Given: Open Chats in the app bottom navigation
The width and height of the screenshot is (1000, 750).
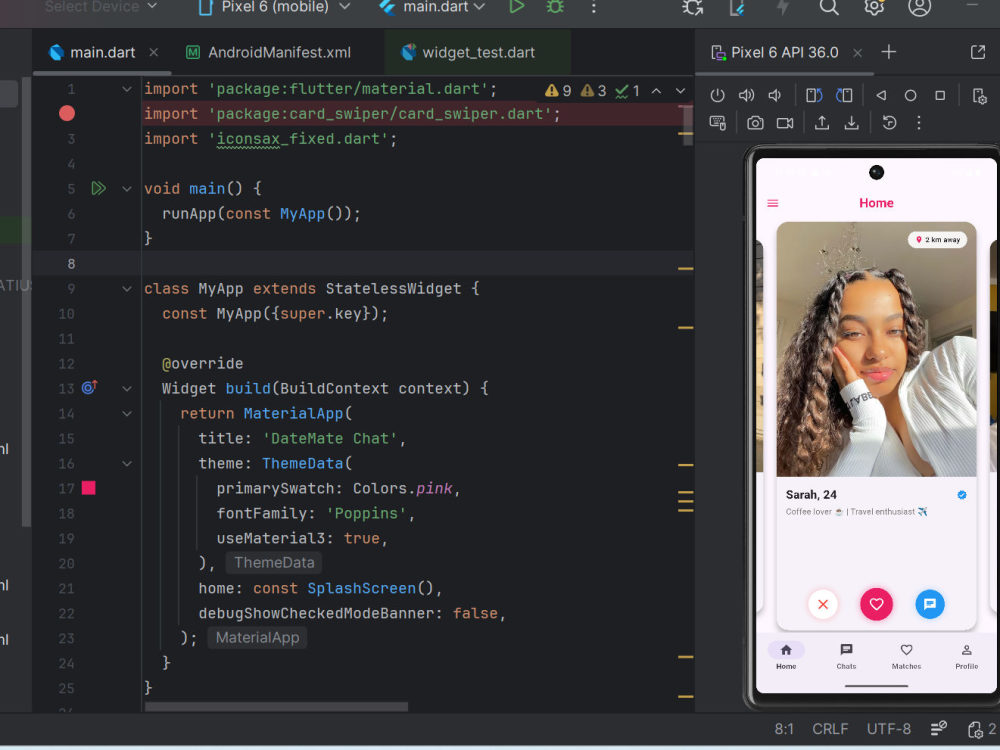Looking at the screenshot, I should [x=846, y=656].
